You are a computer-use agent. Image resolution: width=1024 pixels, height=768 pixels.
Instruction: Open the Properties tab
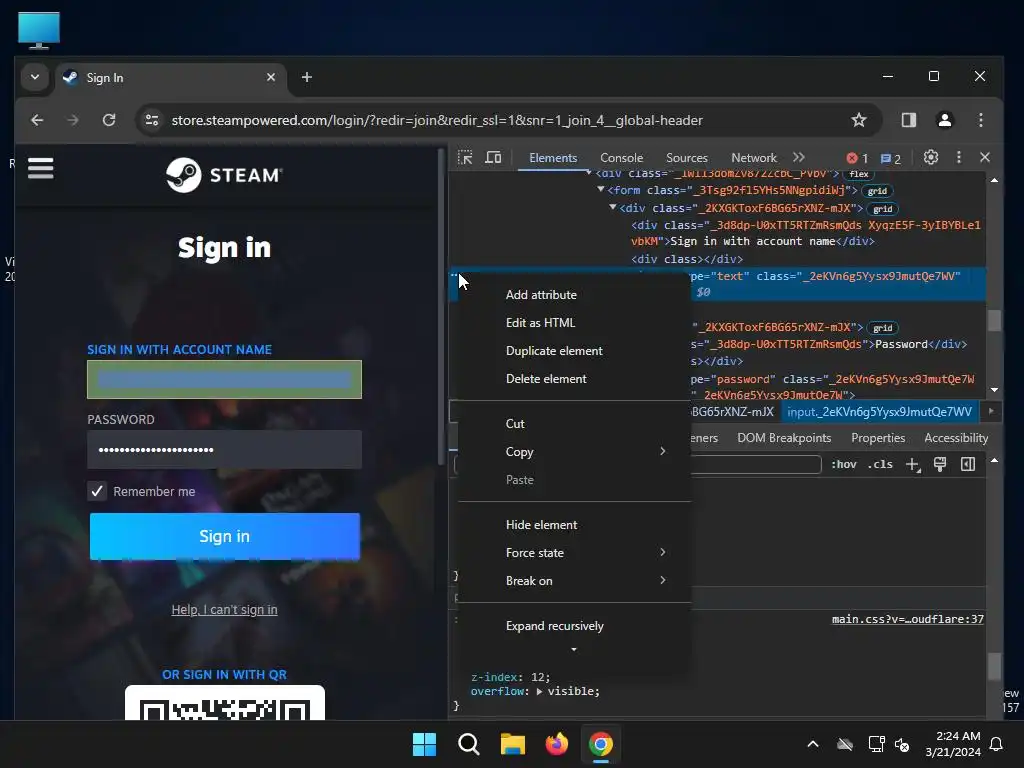click(x=878, y=438)
